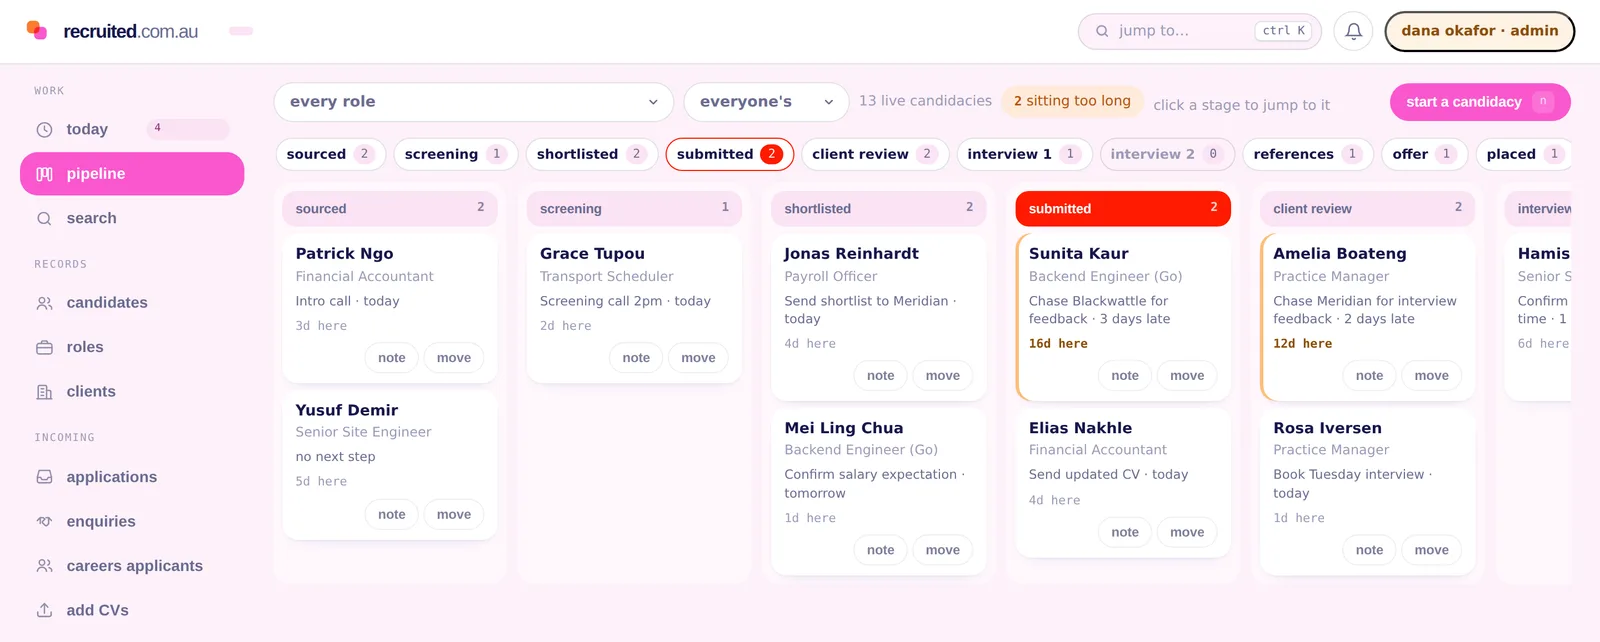Open the notifications bell
The width and height of the screenshot is (1600, 642).
tap(1353, 31)
